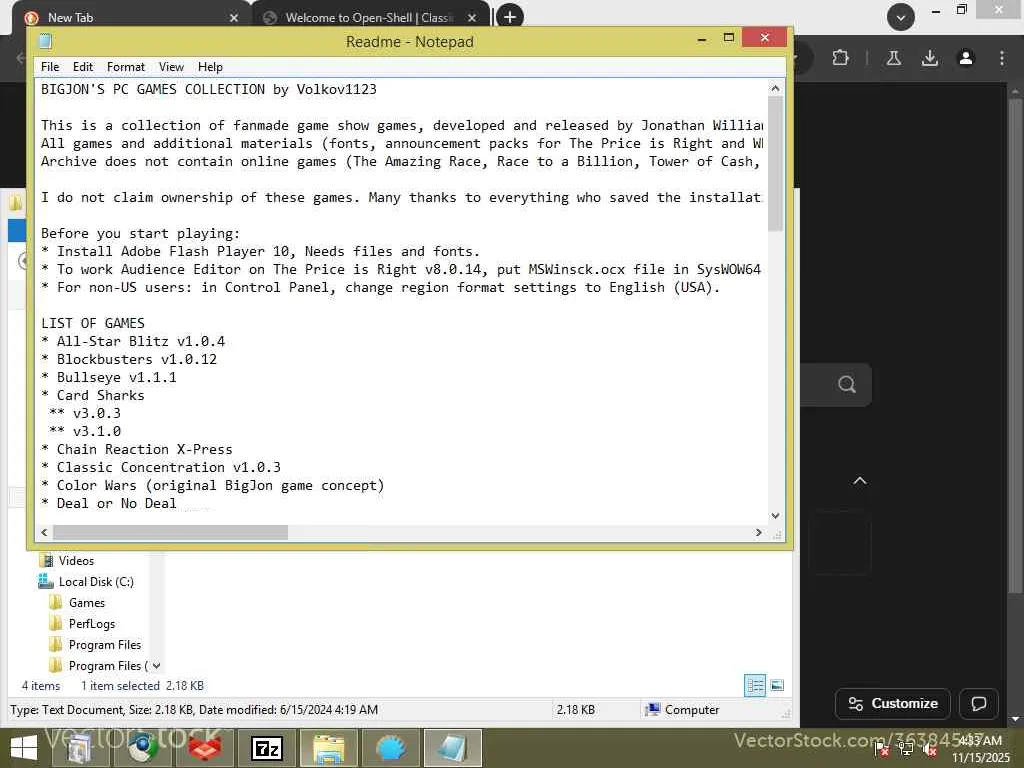The width and height of the screenshot is (1024, 768).
Task: Open the Notepad View menu
Action: tap(171, 67)
